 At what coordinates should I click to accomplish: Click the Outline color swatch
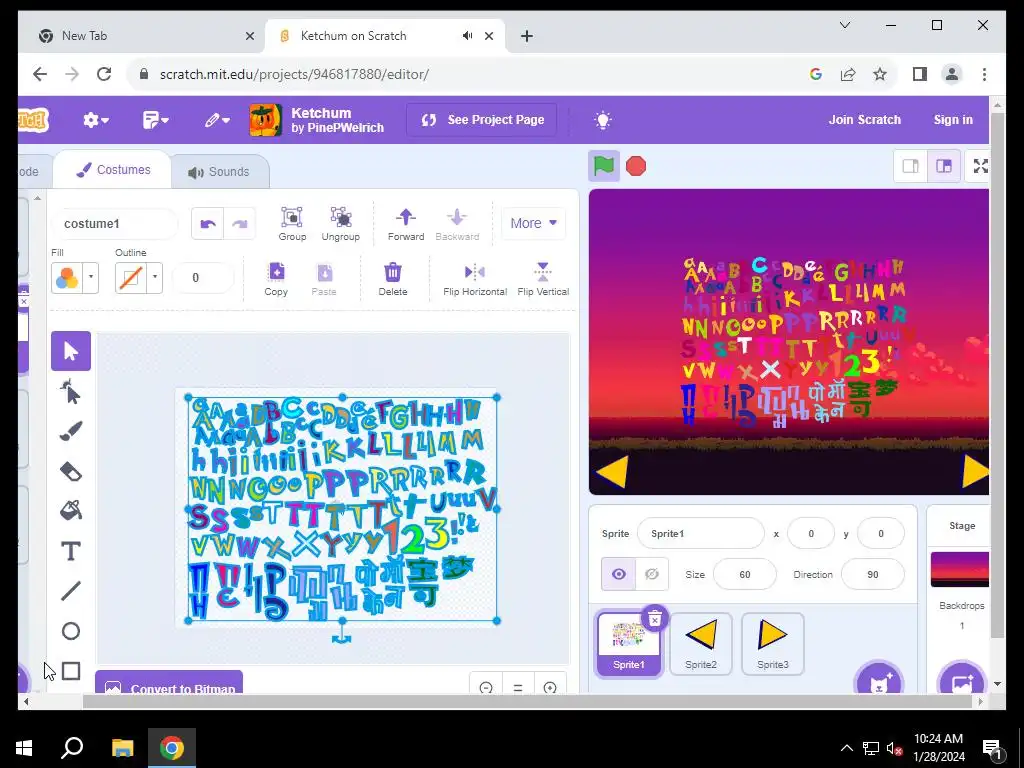[x=131, y=278]
